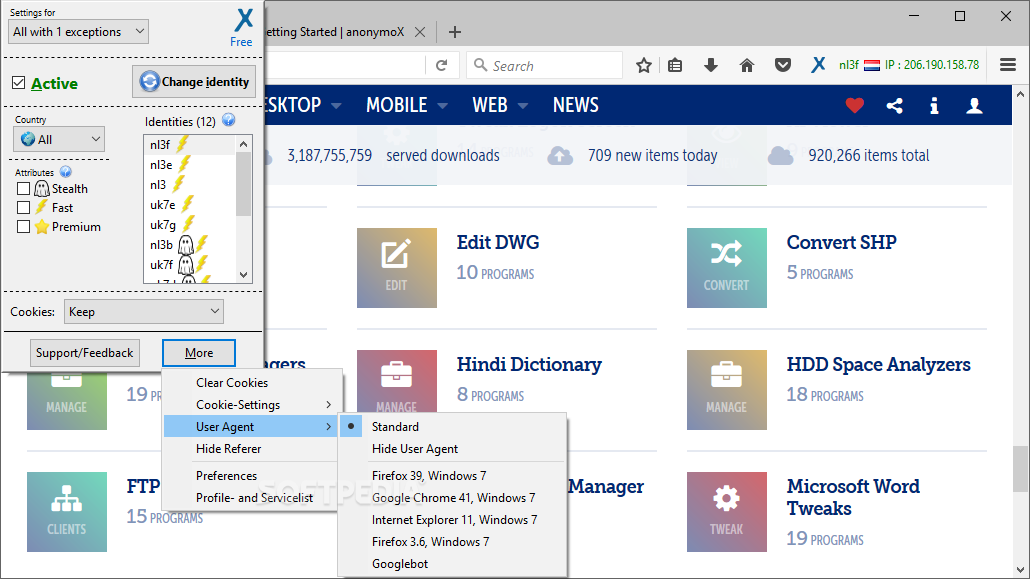This screenshot has width=1030, height=579.
Task: Click the Pocket shield icon
Action: coord(784,65)
